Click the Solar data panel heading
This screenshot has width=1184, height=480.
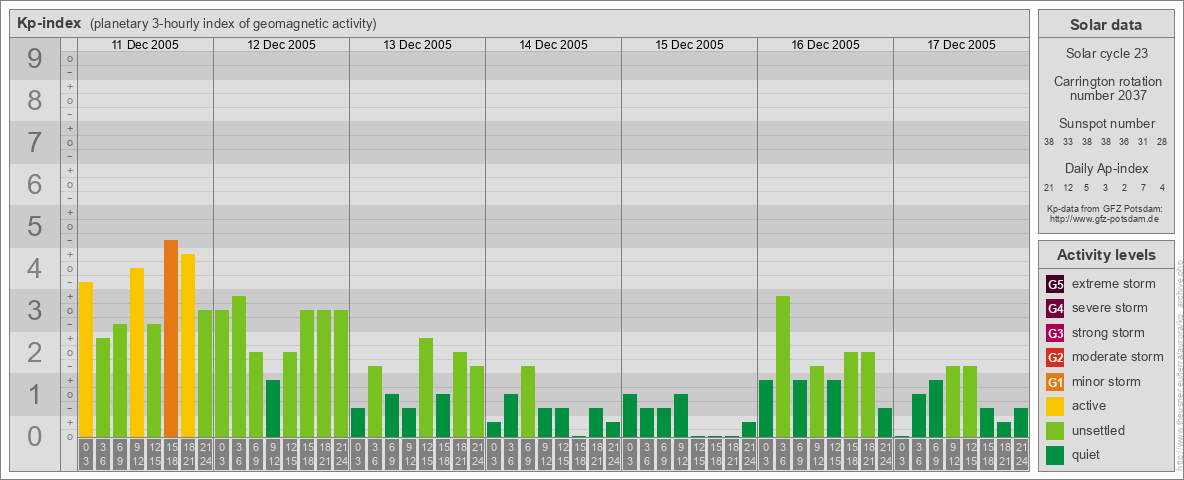(1106, 24)
